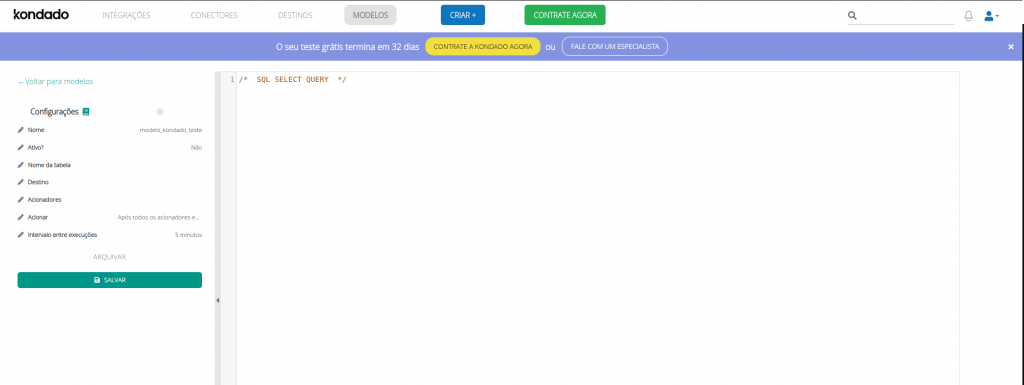
Task: Edit Ativo? using its pencil icon
Action: tap(21, 147)
